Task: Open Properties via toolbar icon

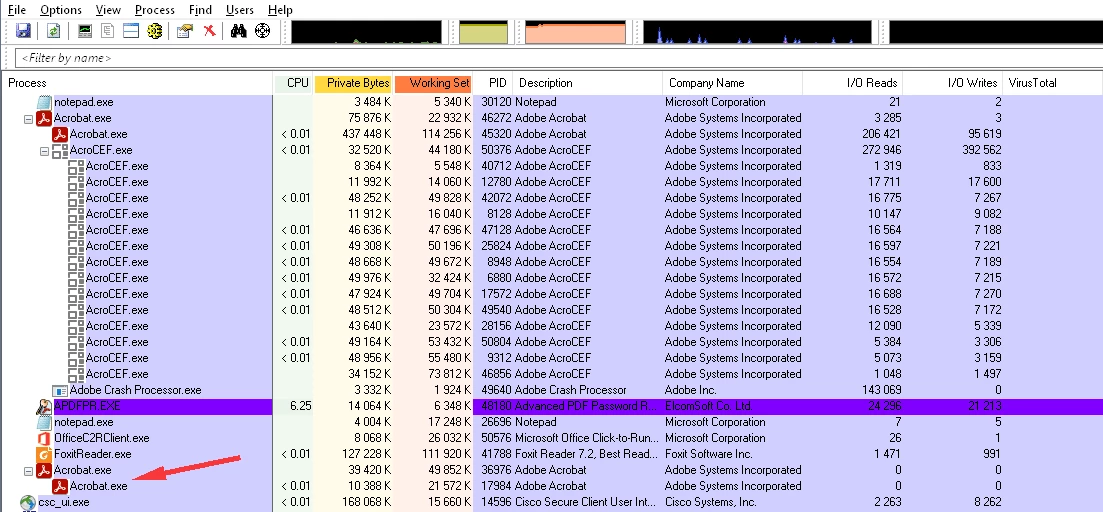Action: 185,31
